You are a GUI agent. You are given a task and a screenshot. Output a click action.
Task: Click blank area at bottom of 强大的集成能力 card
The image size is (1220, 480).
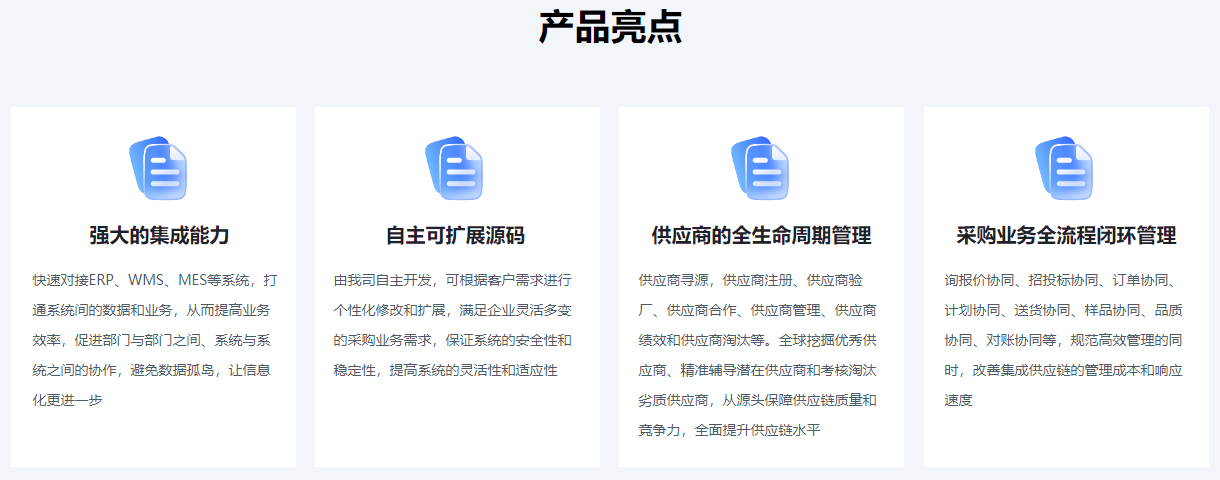pyautogui.click(x=153, y=440)
